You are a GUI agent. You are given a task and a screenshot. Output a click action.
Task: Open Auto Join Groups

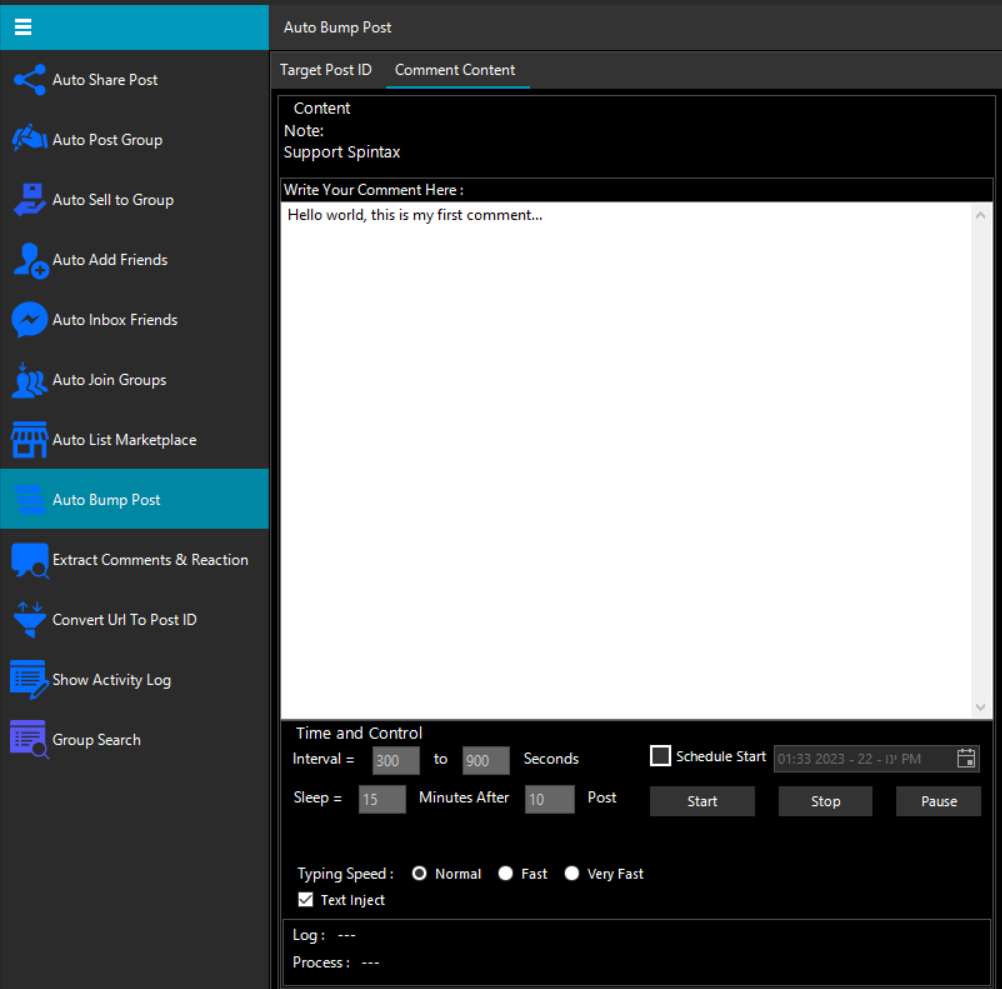(x=109, y=380)
